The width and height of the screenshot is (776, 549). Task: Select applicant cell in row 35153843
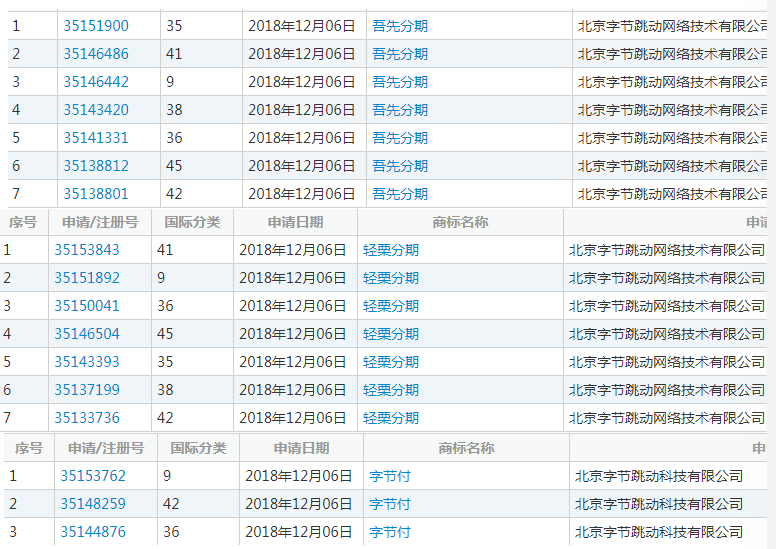[x=667, y=250]
